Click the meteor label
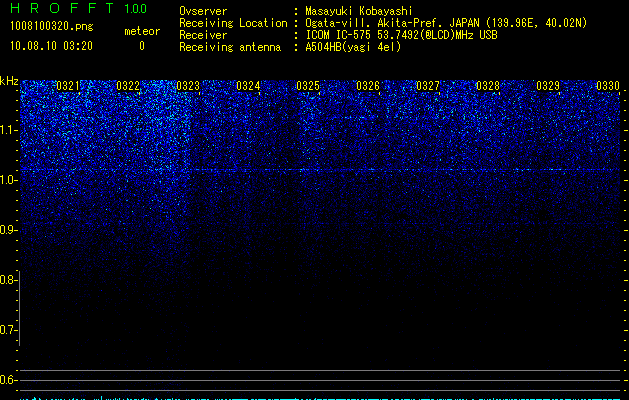Screen dimensions: 629x400 tap(142, 31)
